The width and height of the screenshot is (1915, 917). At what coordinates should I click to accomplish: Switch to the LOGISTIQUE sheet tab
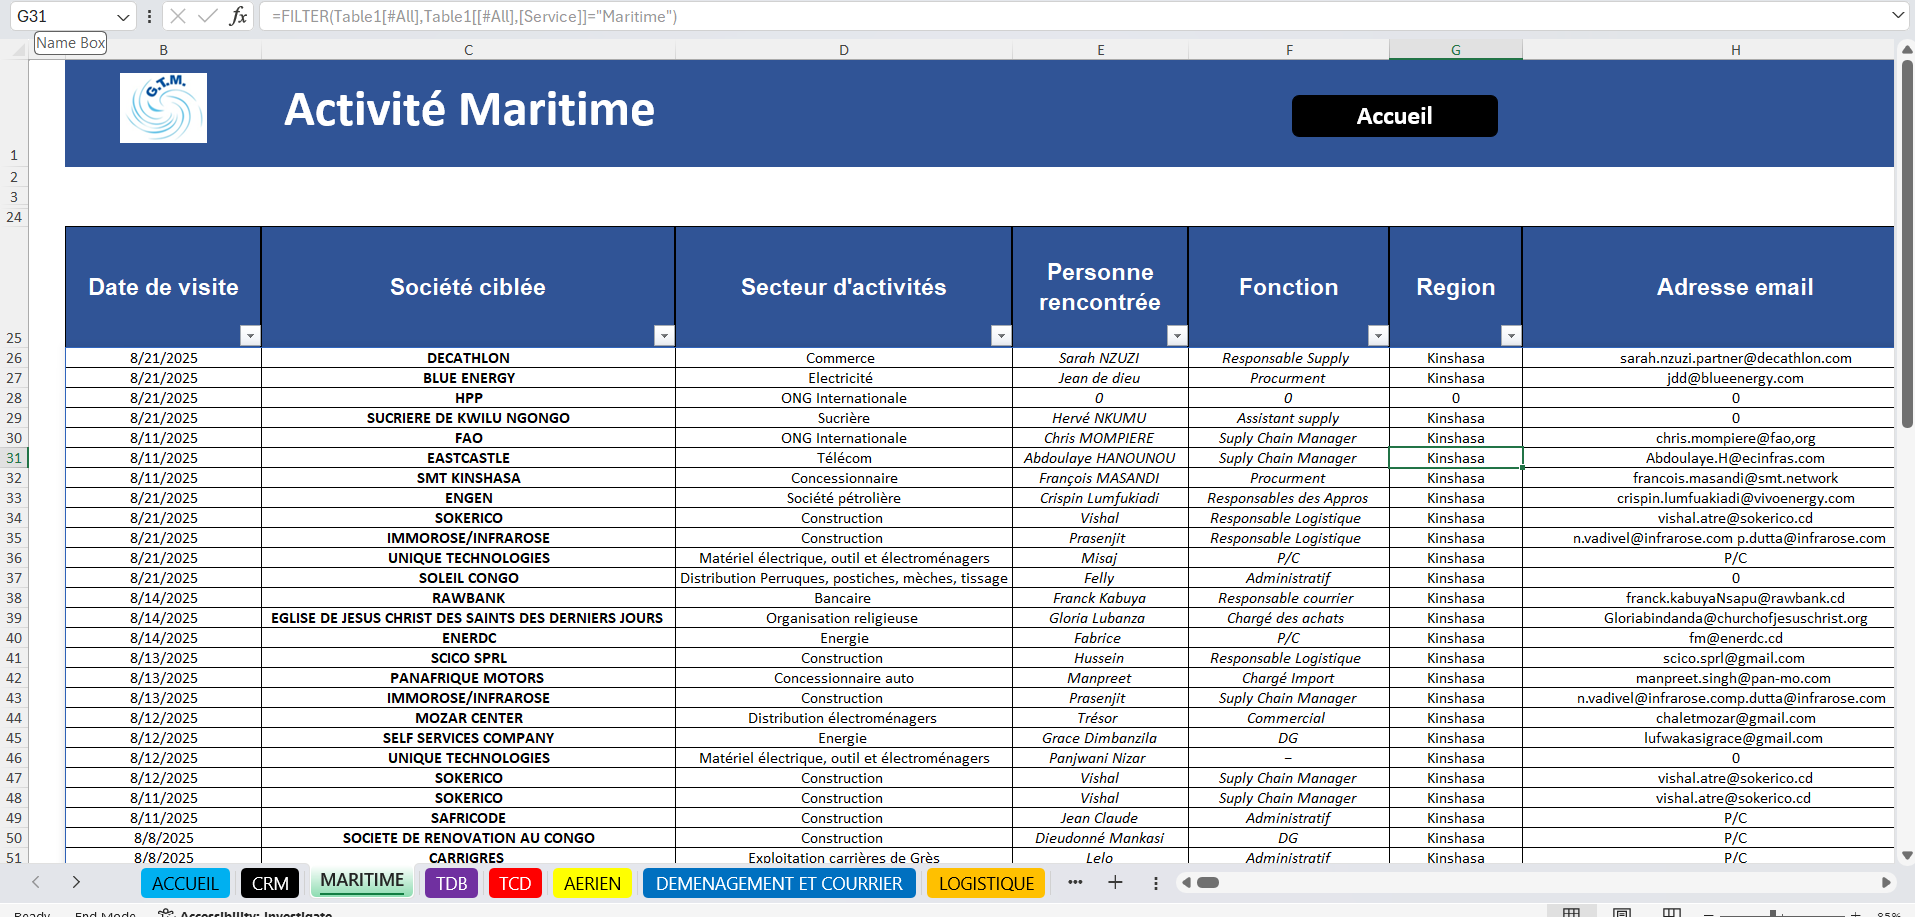[x=986, y=883]
